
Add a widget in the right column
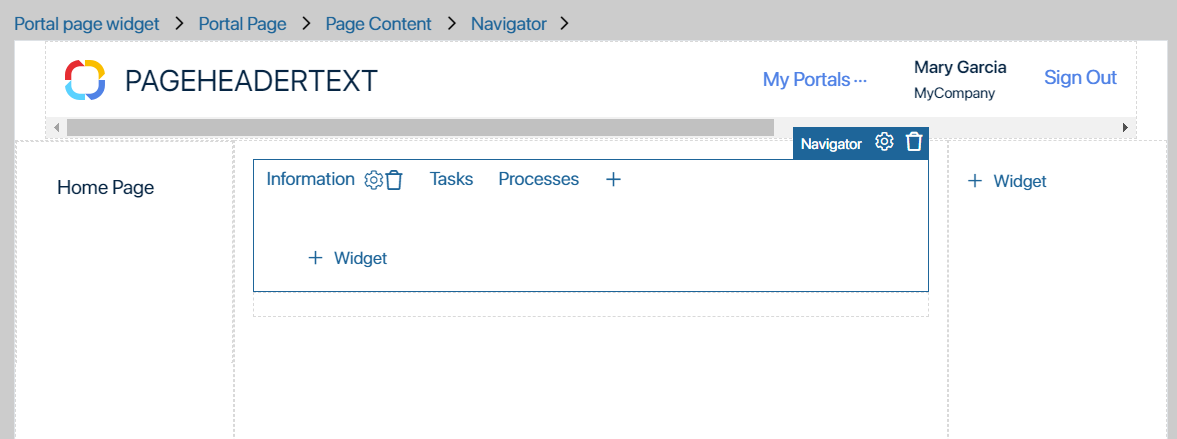click(1007, 181)
